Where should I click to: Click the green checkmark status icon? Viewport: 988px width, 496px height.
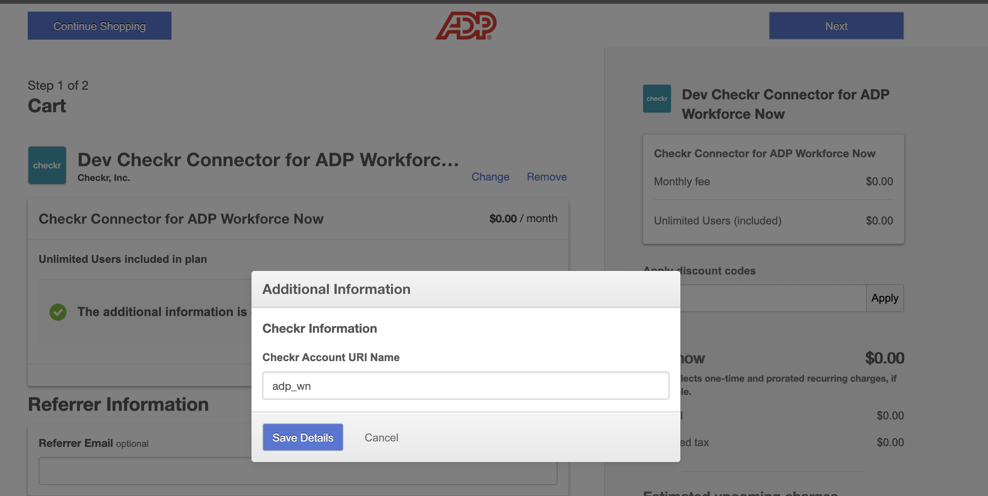(x=58, y=312)
